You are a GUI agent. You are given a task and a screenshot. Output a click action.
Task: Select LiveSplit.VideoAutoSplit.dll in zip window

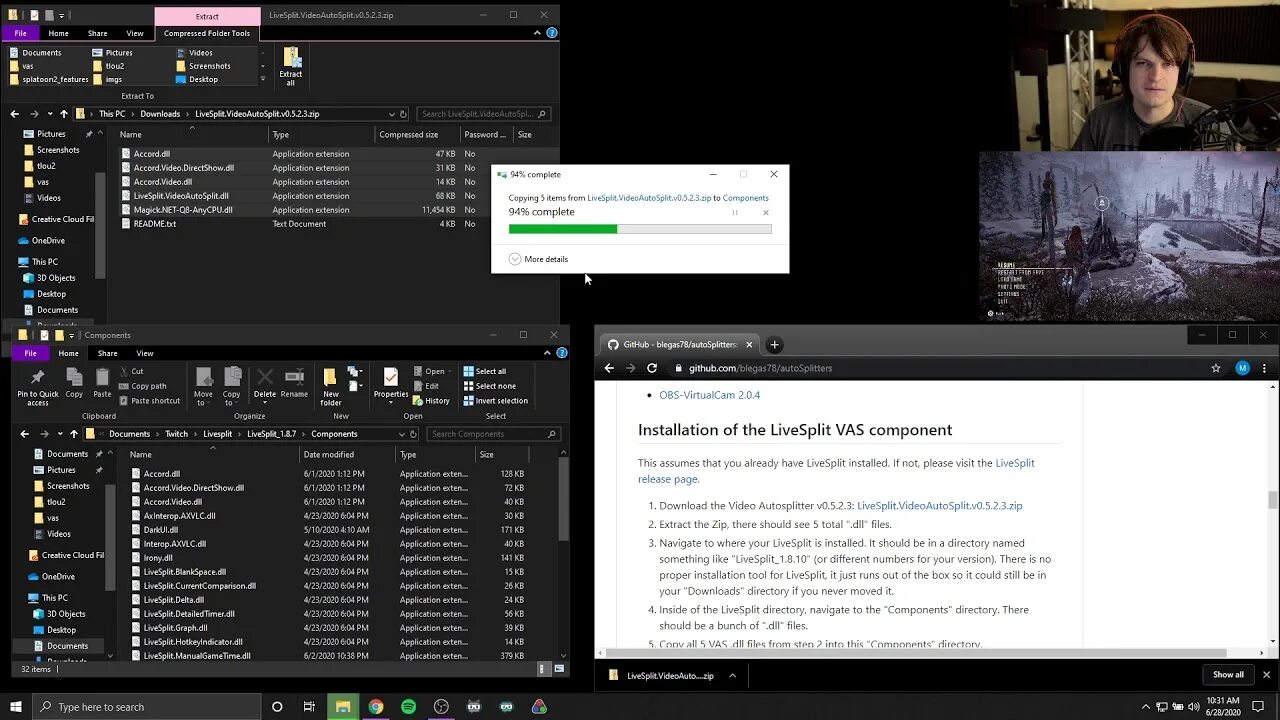[x=181, y=196]
